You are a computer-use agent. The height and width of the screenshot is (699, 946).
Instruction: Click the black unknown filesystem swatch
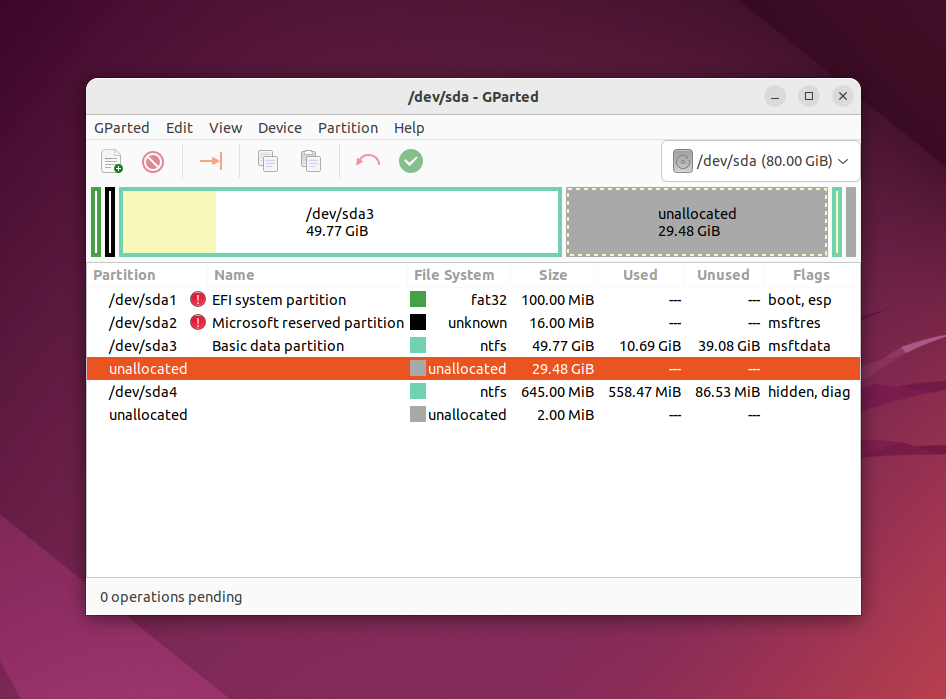tap(417, 322)
